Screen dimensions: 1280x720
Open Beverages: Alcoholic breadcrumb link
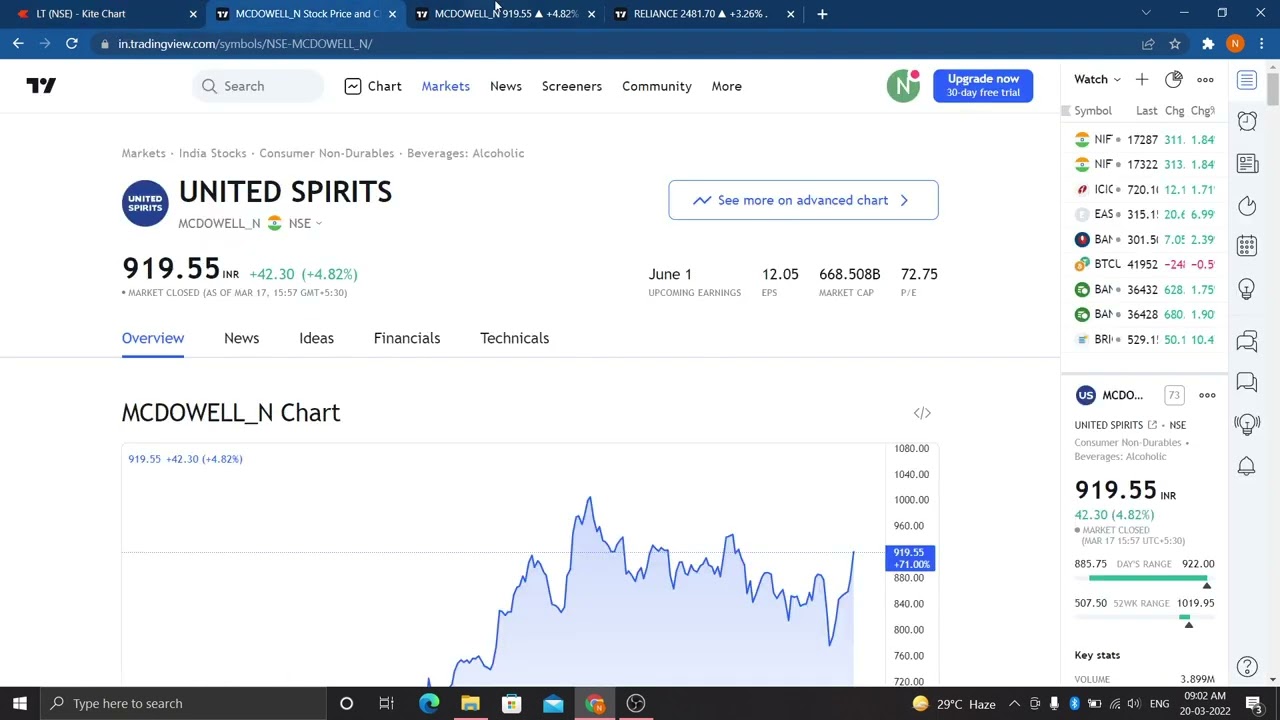click(x=465, y=153)
